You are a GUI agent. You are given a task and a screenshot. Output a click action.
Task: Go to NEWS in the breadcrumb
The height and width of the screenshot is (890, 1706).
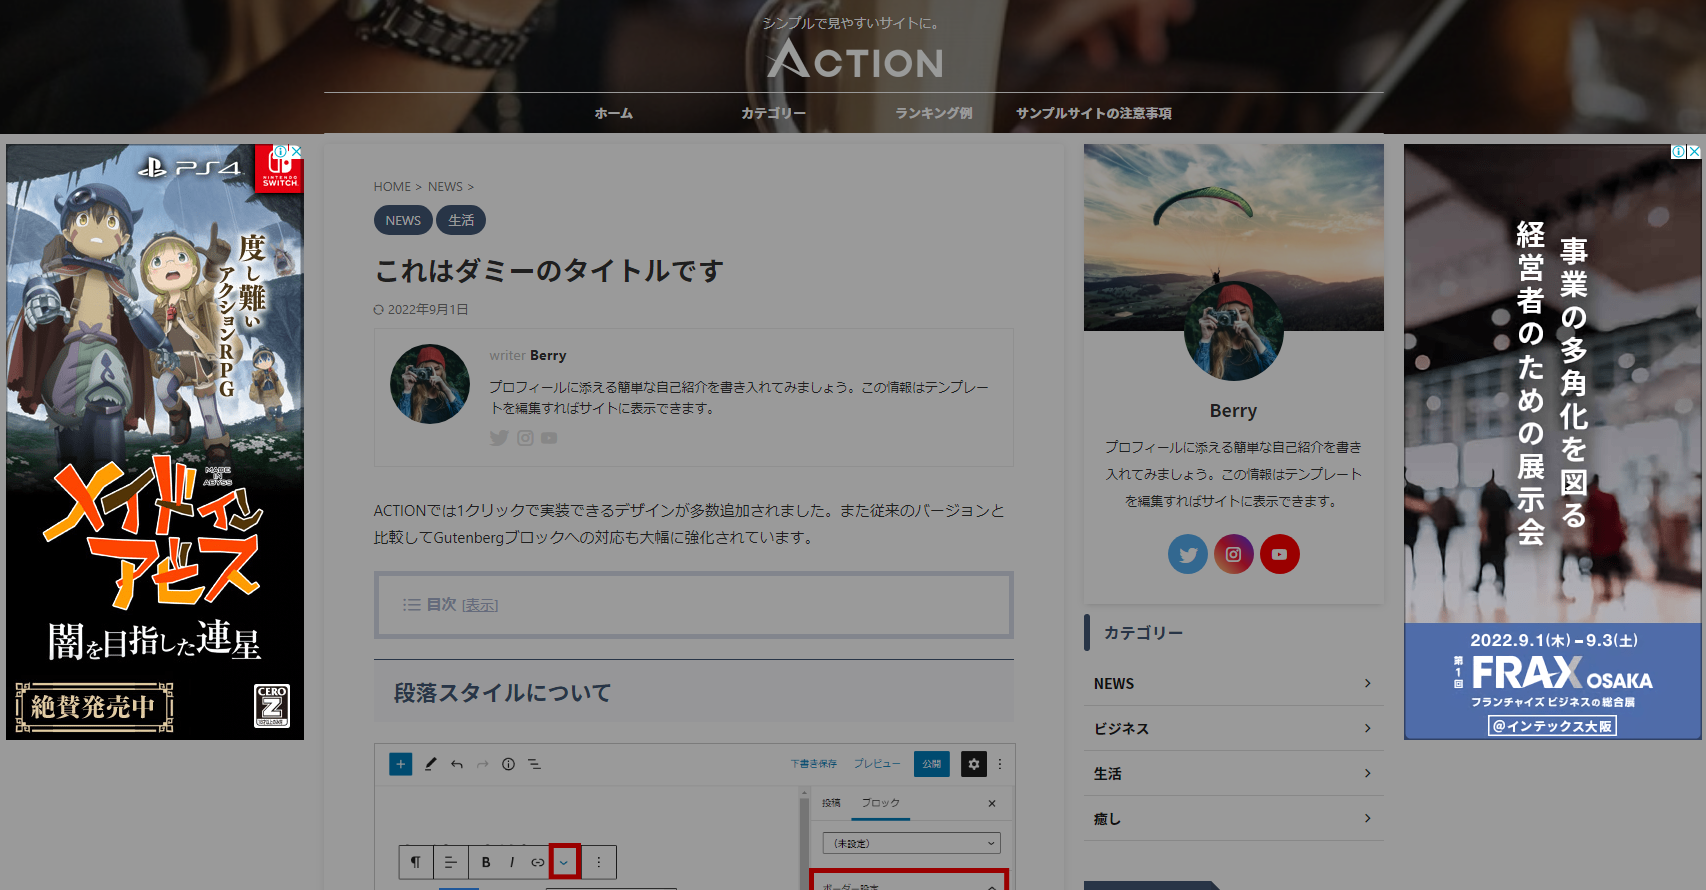click(x=445, y=187)
